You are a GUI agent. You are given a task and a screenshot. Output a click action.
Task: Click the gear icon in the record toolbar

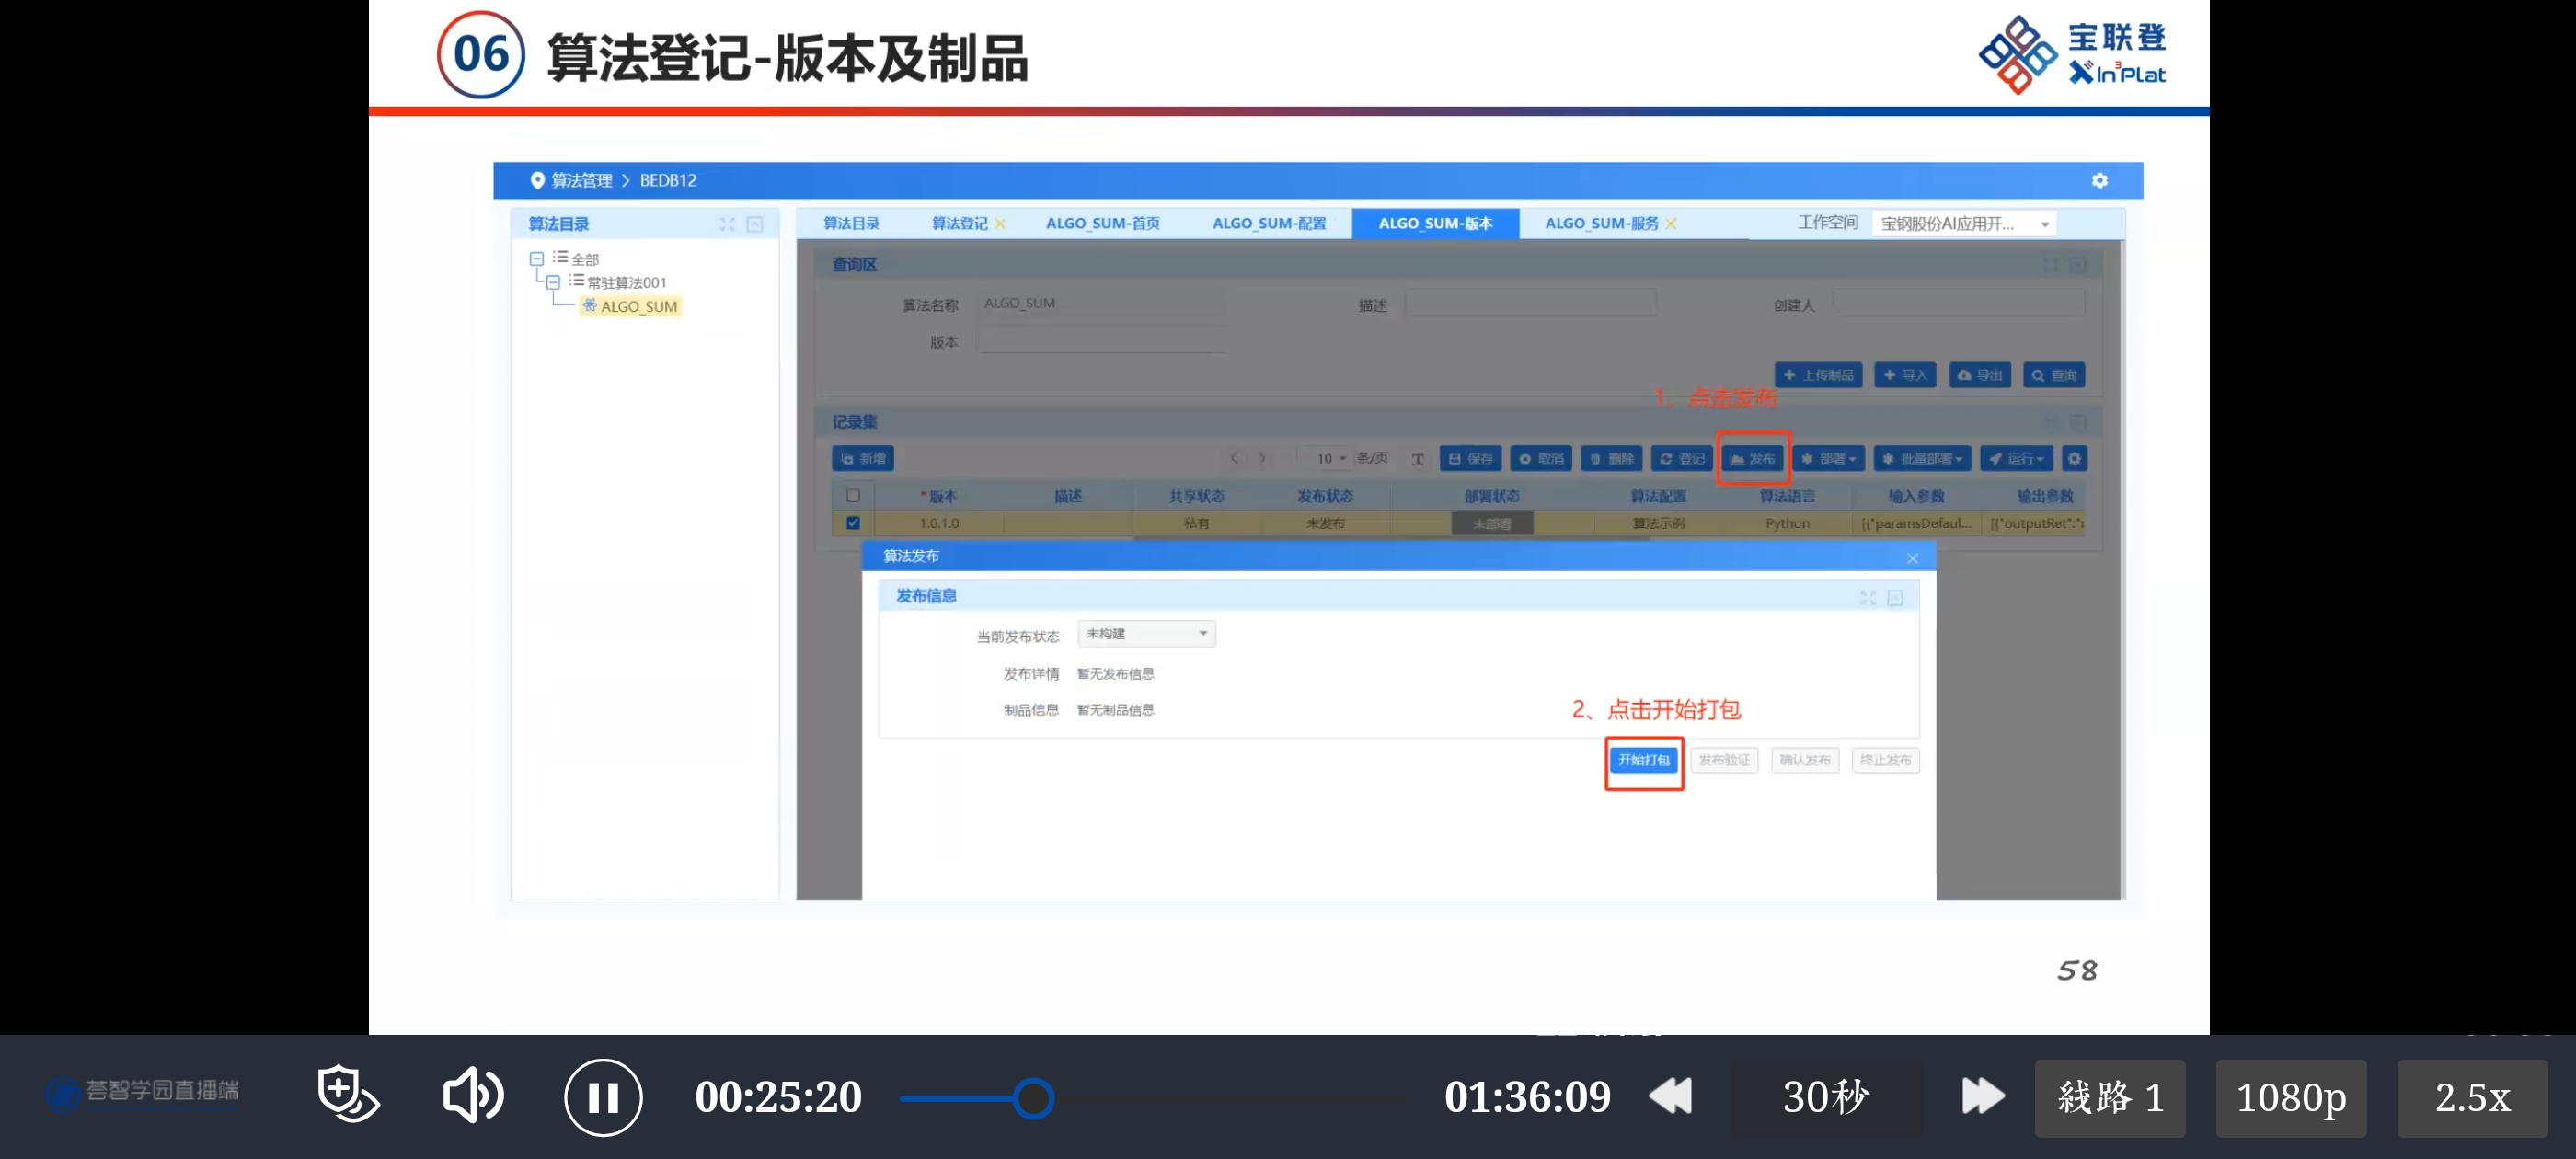pos(2074,458)
